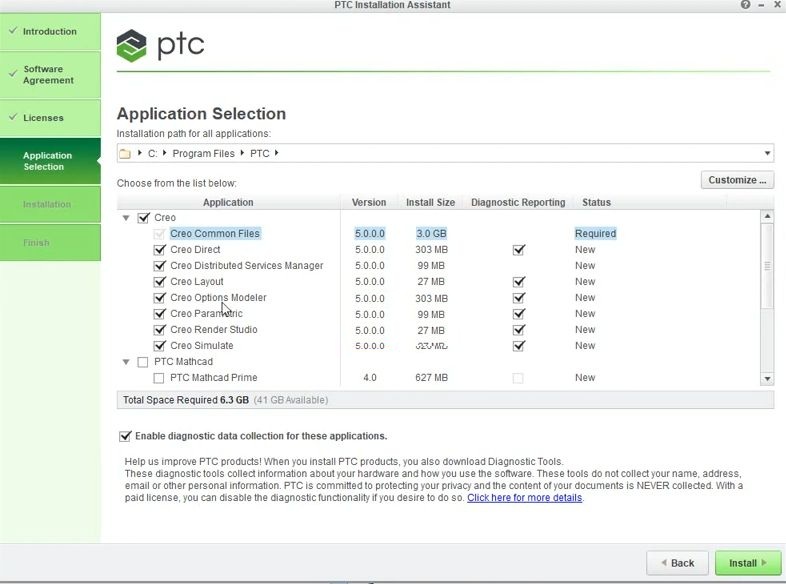786x584 pixels.
Task: Check PTC Mathcad Prime checkbox
Action: point(159,378)
